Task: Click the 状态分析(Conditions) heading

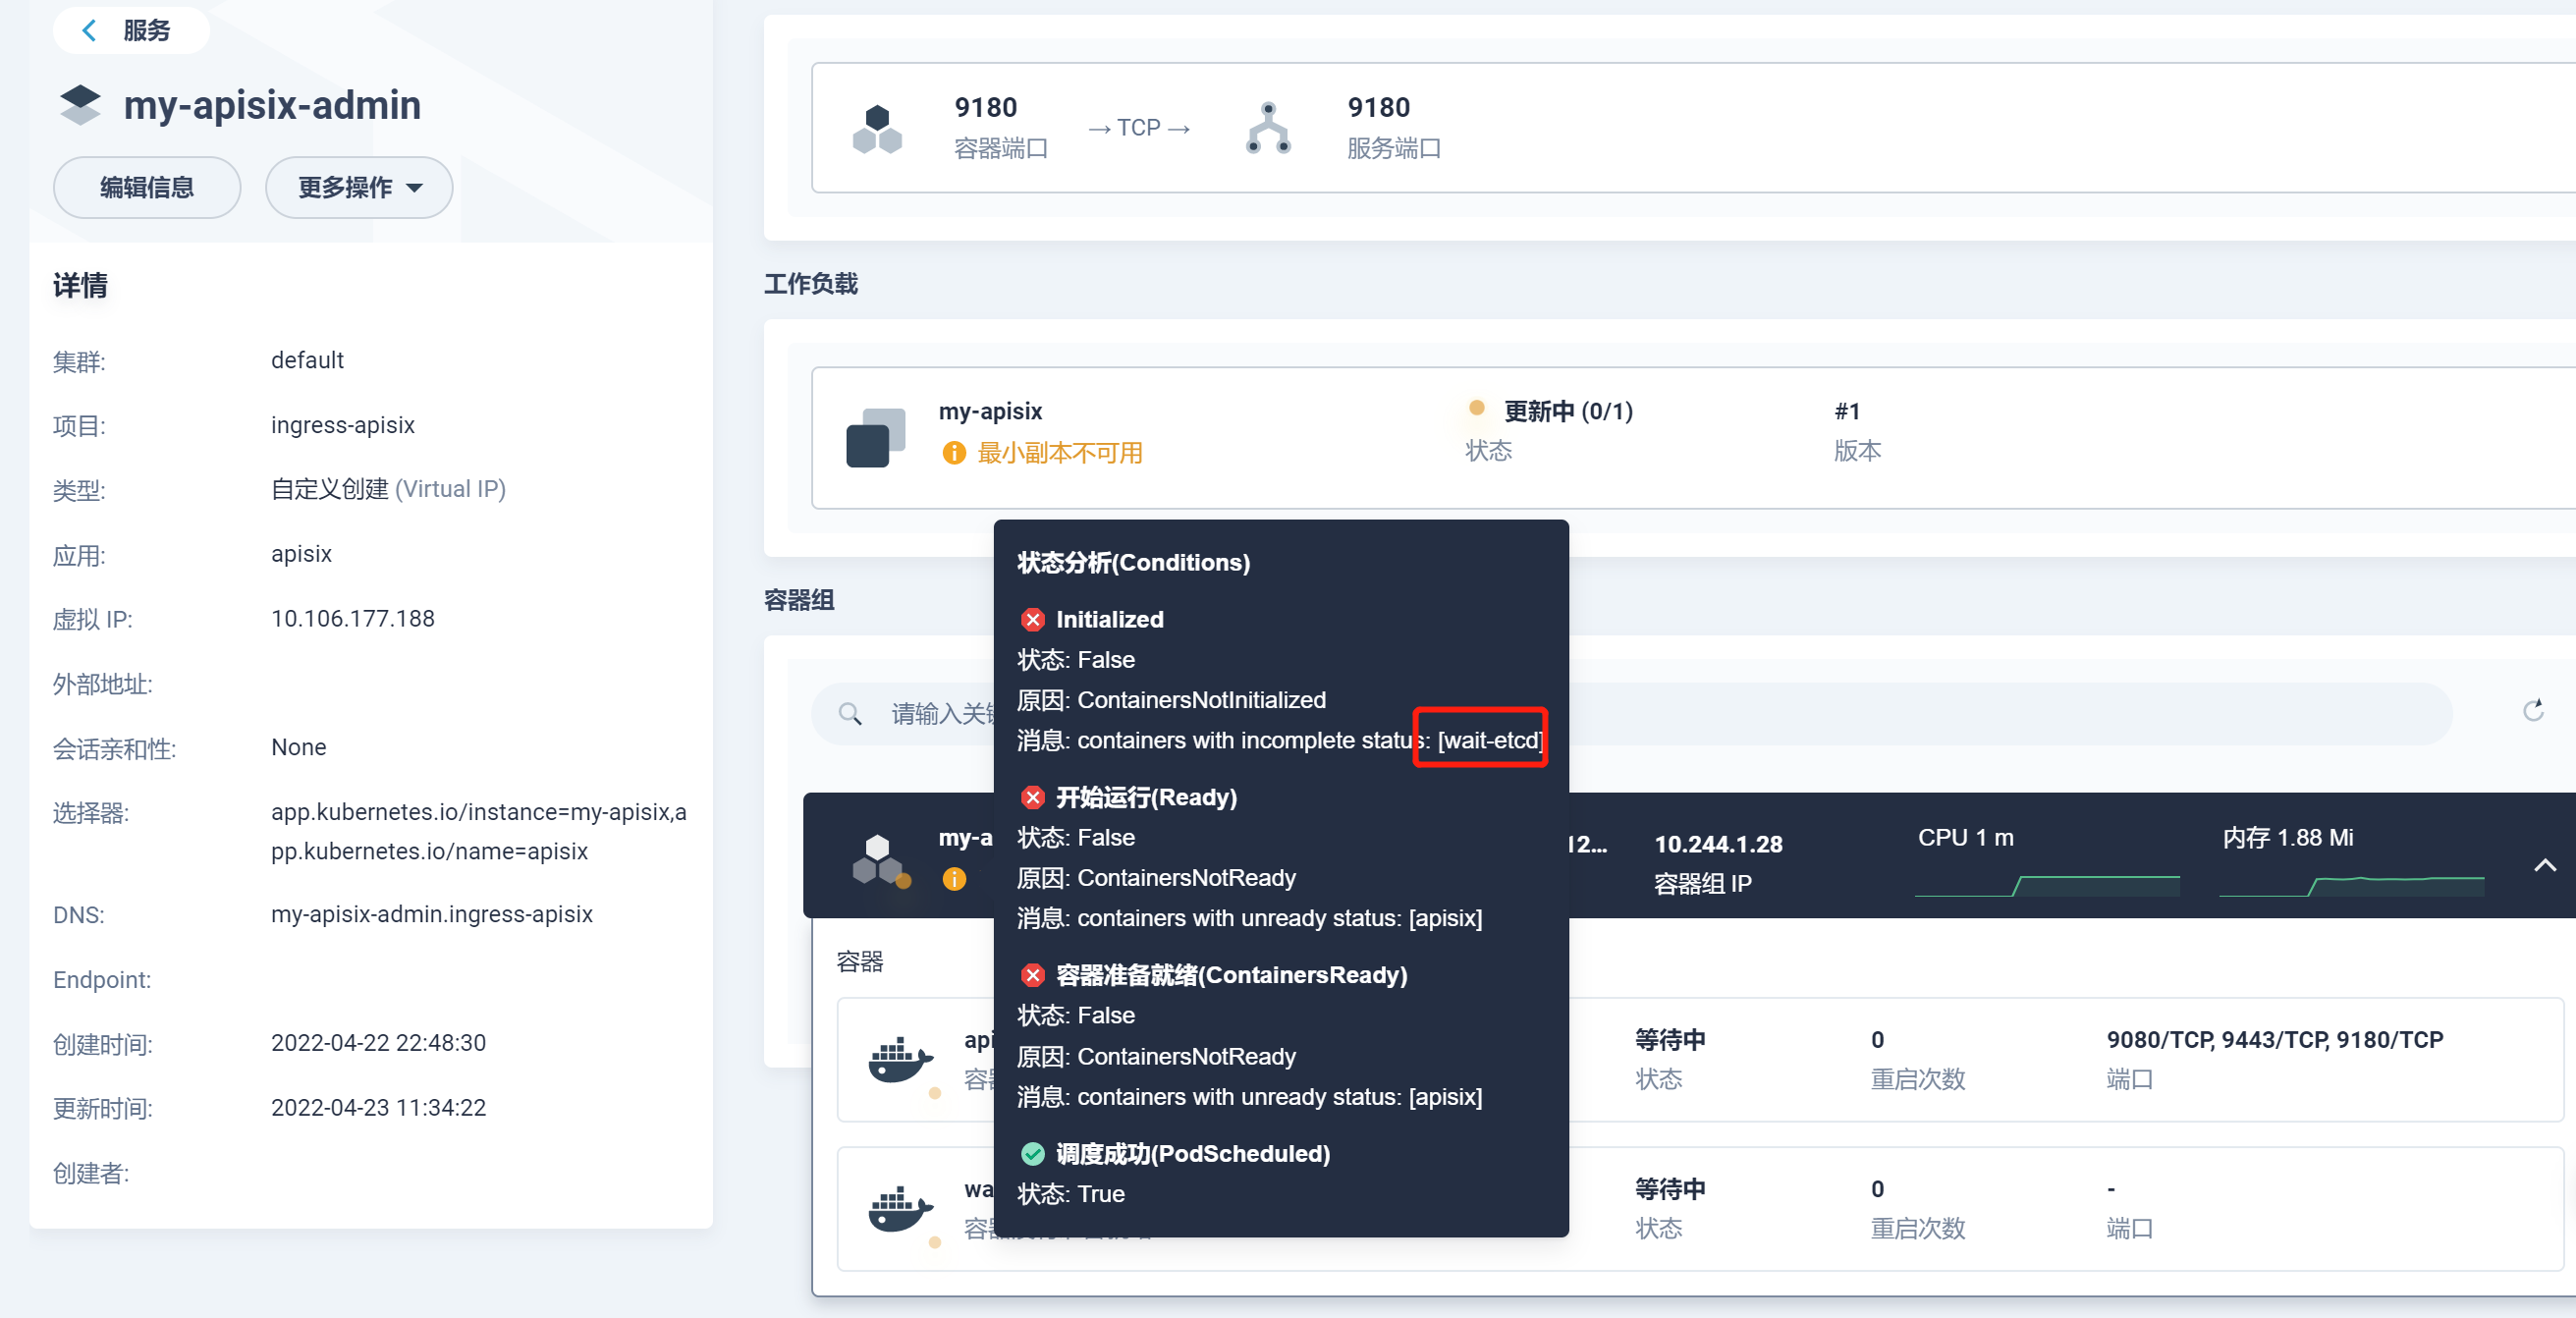Action: 1133,563
